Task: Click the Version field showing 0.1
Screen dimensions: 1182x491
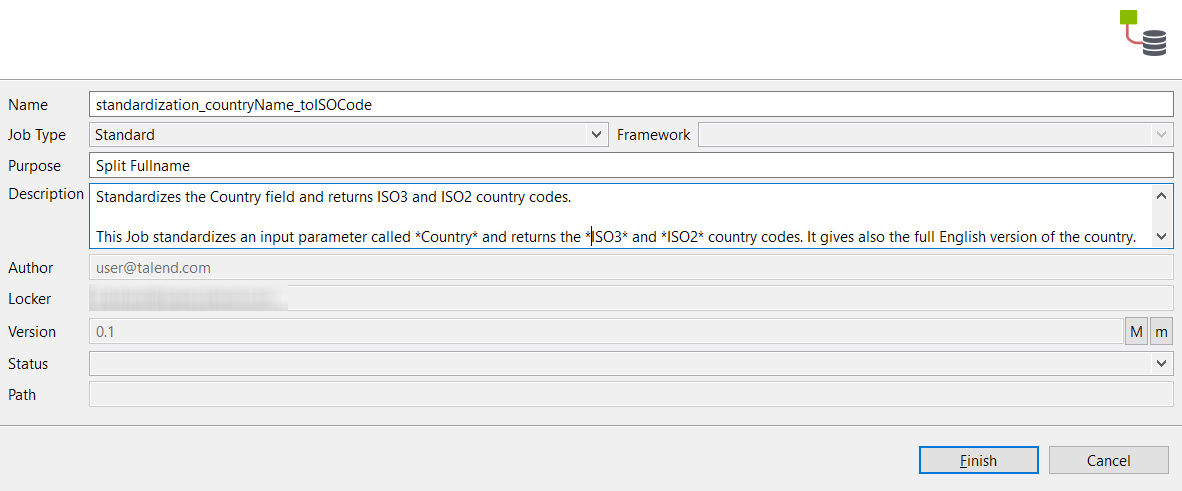Action: point(604,332)
